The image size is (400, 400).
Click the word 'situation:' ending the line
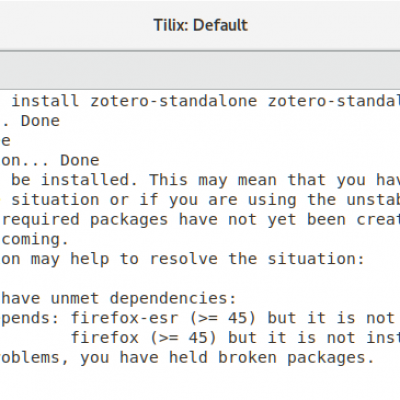[x=316, y=259]
